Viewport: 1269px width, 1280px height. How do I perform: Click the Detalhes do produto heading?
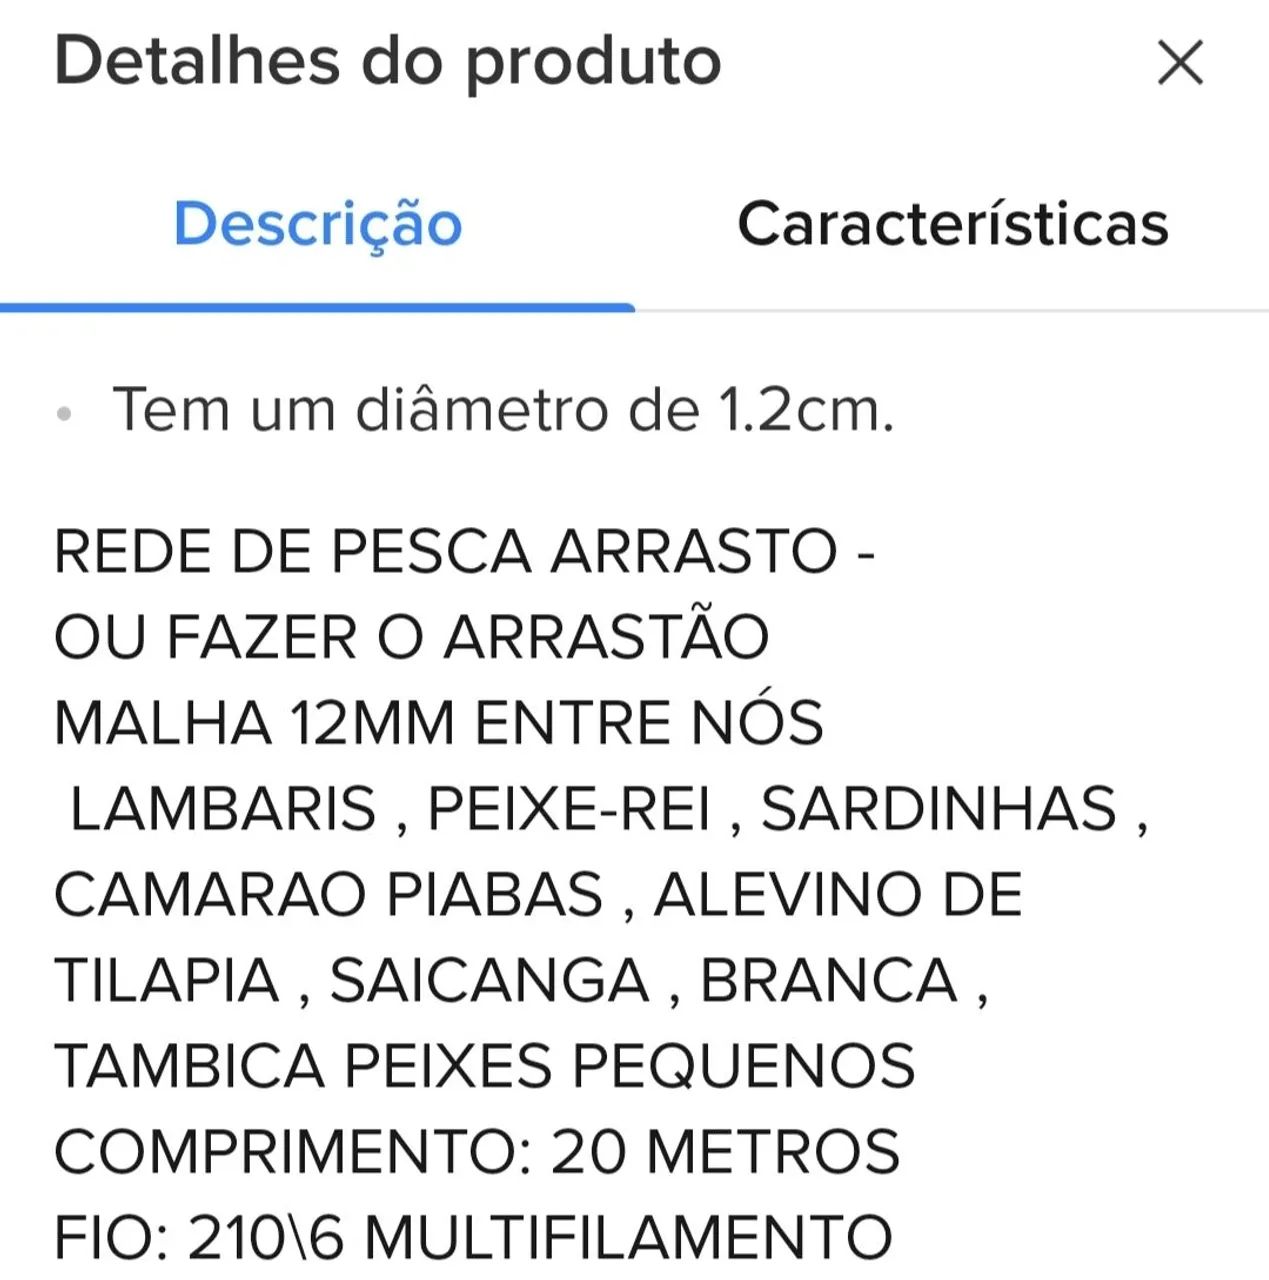(x=387, y=61)
